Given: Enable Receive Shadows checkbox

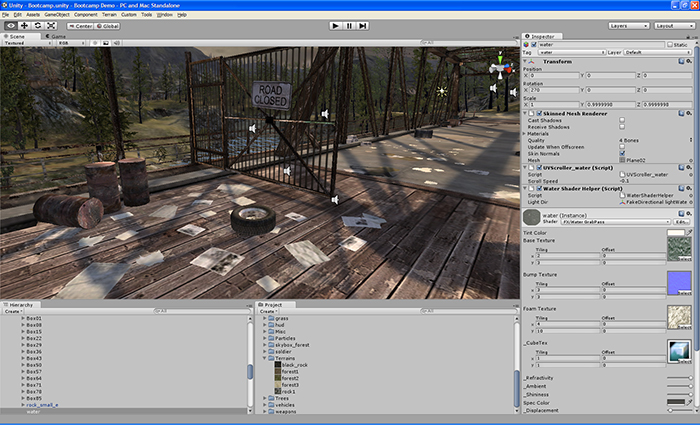Looking at the screenshot, I should [x=622, y=127].
